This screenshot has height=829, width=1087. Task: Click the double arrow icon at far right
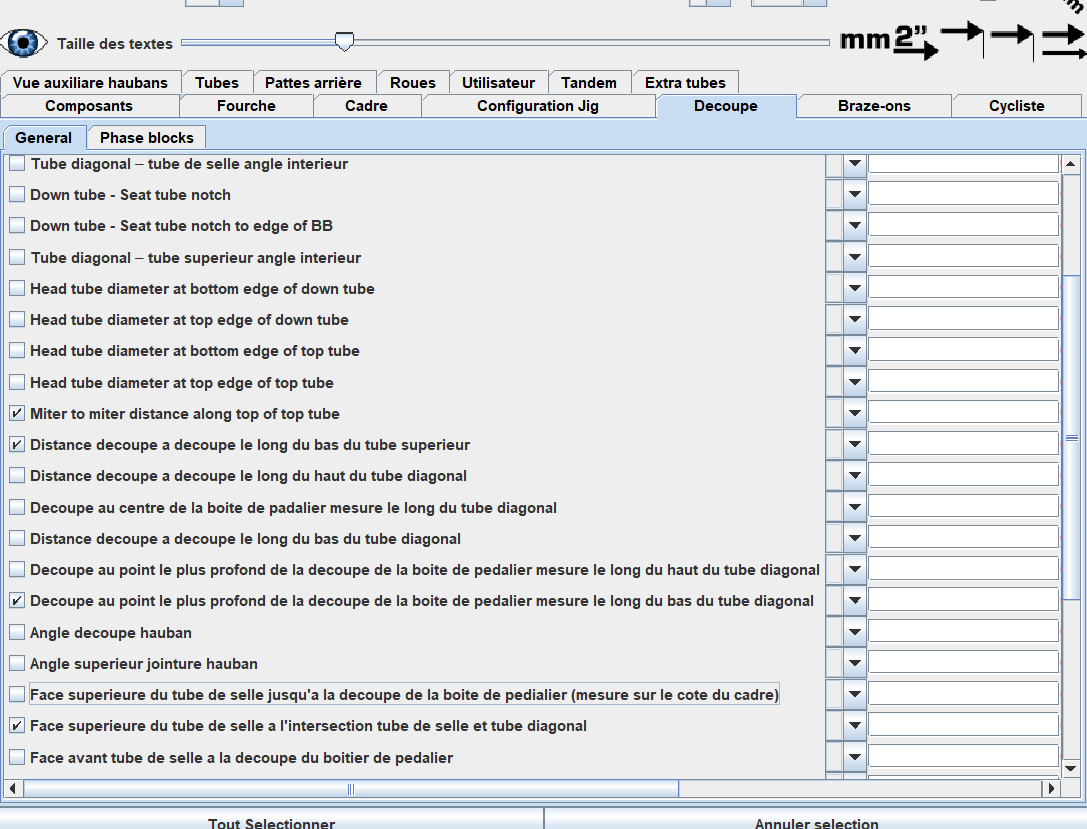click(1063, 40)
